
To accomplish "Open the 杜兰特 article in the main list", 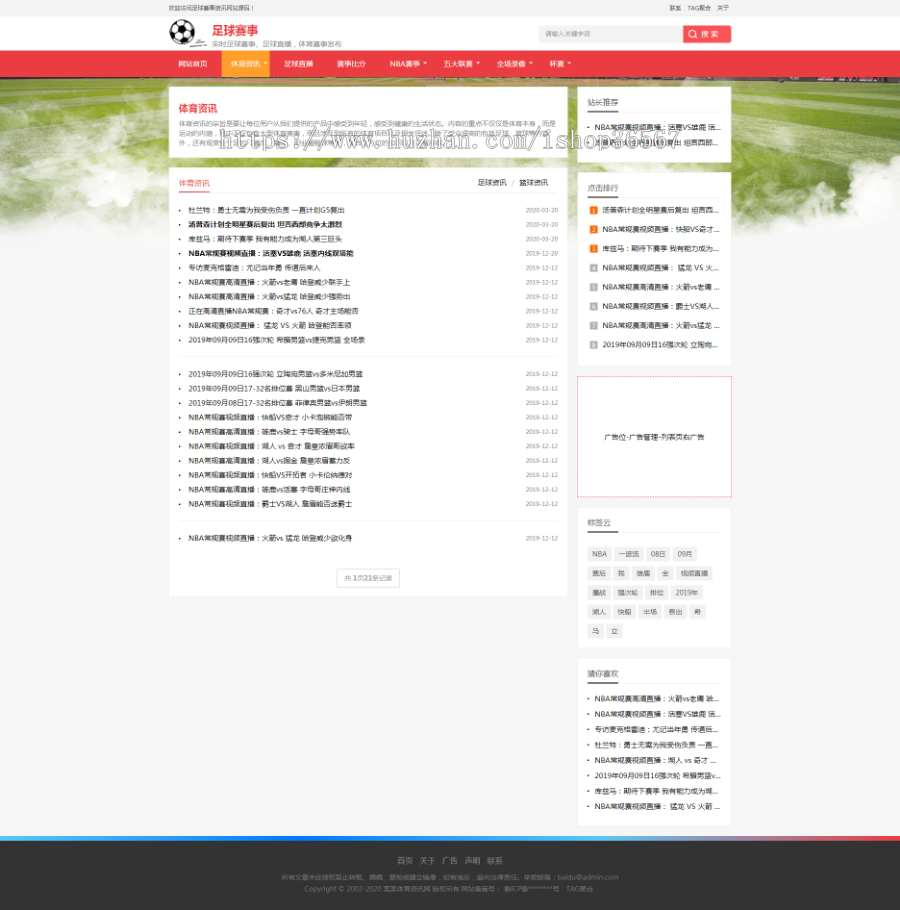I will point(266,210).
